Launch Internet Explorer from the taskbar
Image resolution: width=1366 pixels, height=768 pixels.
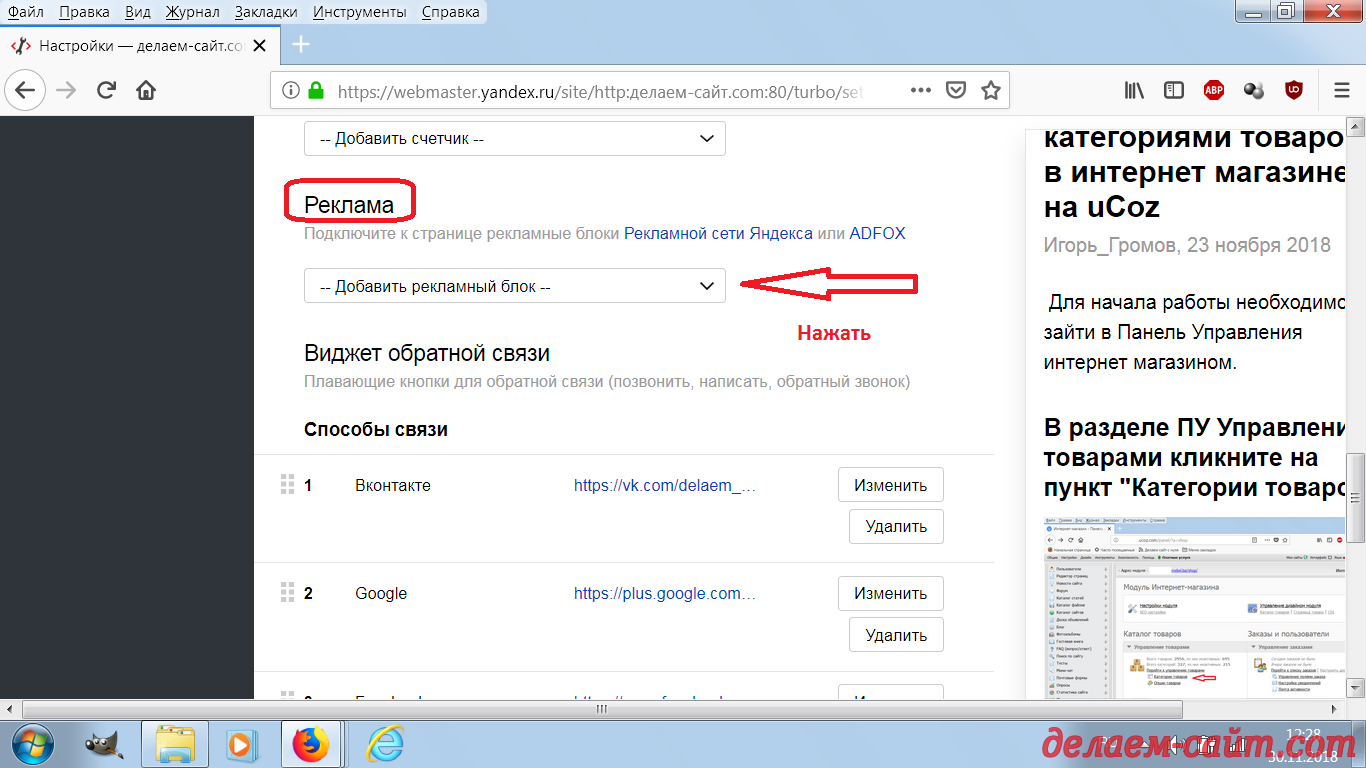384,744
